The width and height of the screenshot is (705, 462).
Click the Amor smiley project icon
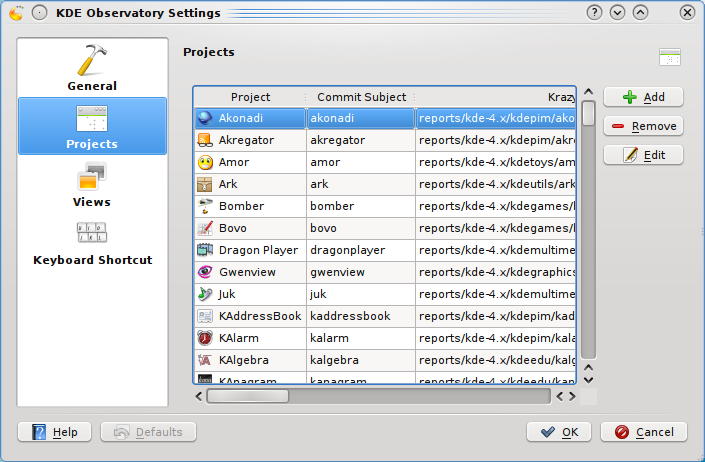[205, 162]
